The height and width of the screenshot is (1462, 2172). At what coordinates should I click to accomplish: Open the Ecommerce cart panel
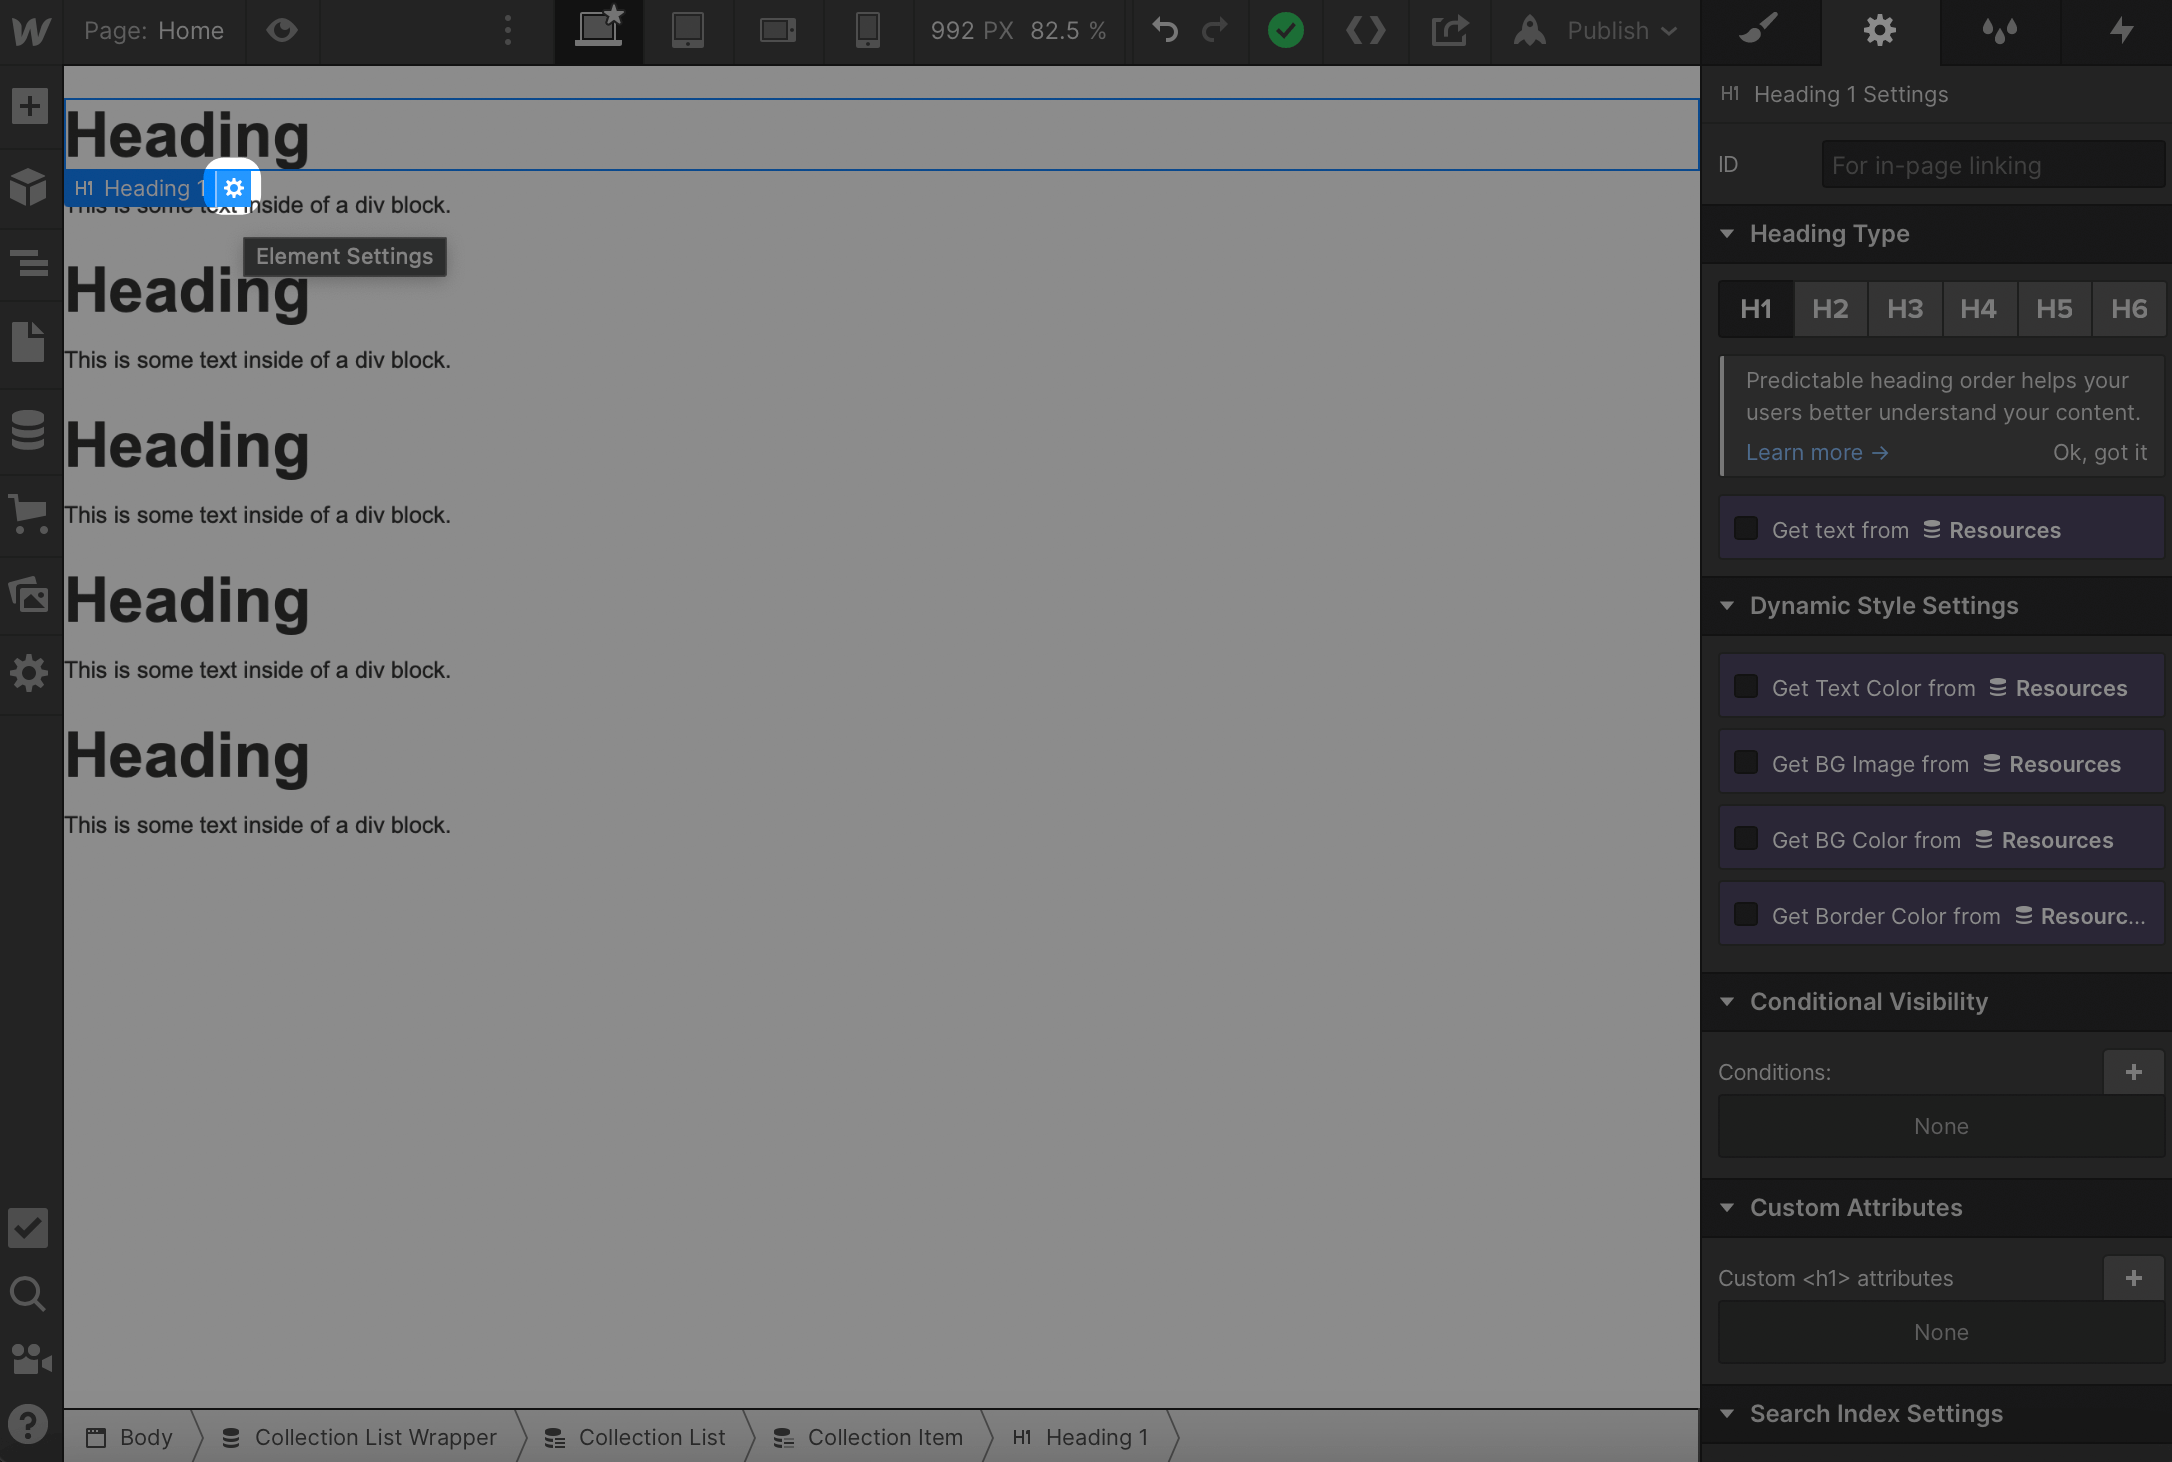[x=30, y=514]
